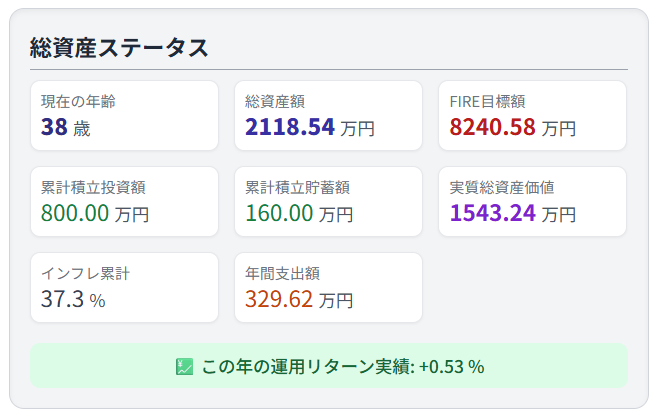
Task: Click the orange 329.62 万円 value
Action: click(299, 299)
